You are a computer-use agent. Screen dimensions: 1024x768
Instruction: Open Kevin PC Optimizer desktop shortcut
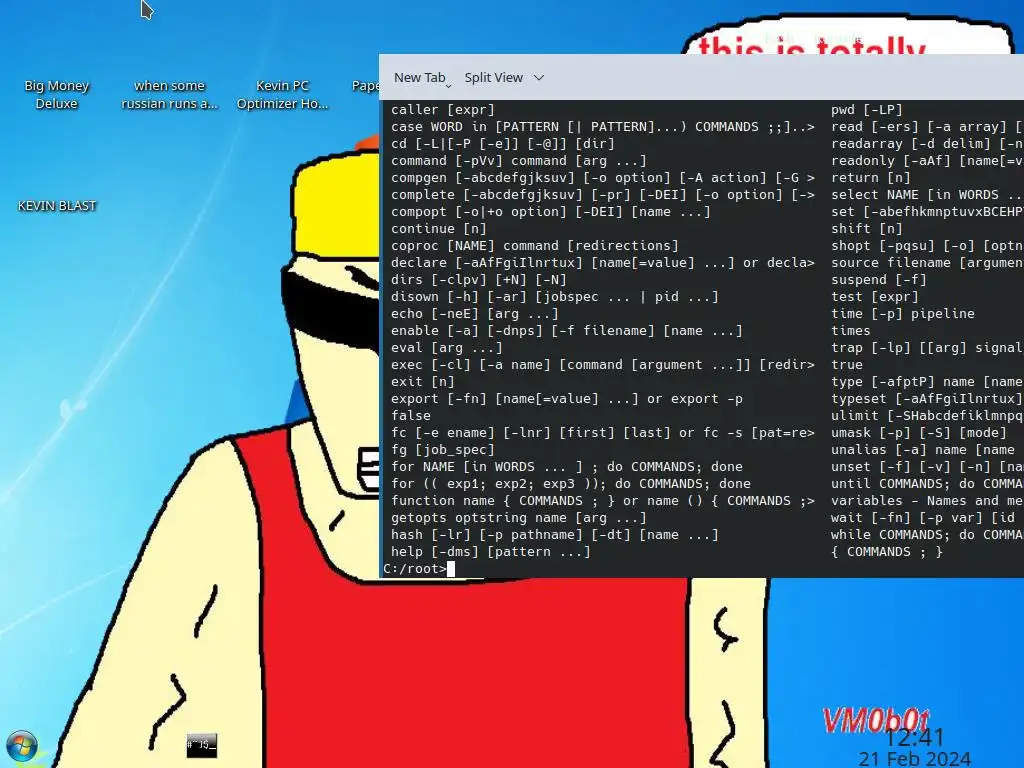pos(282,94)
